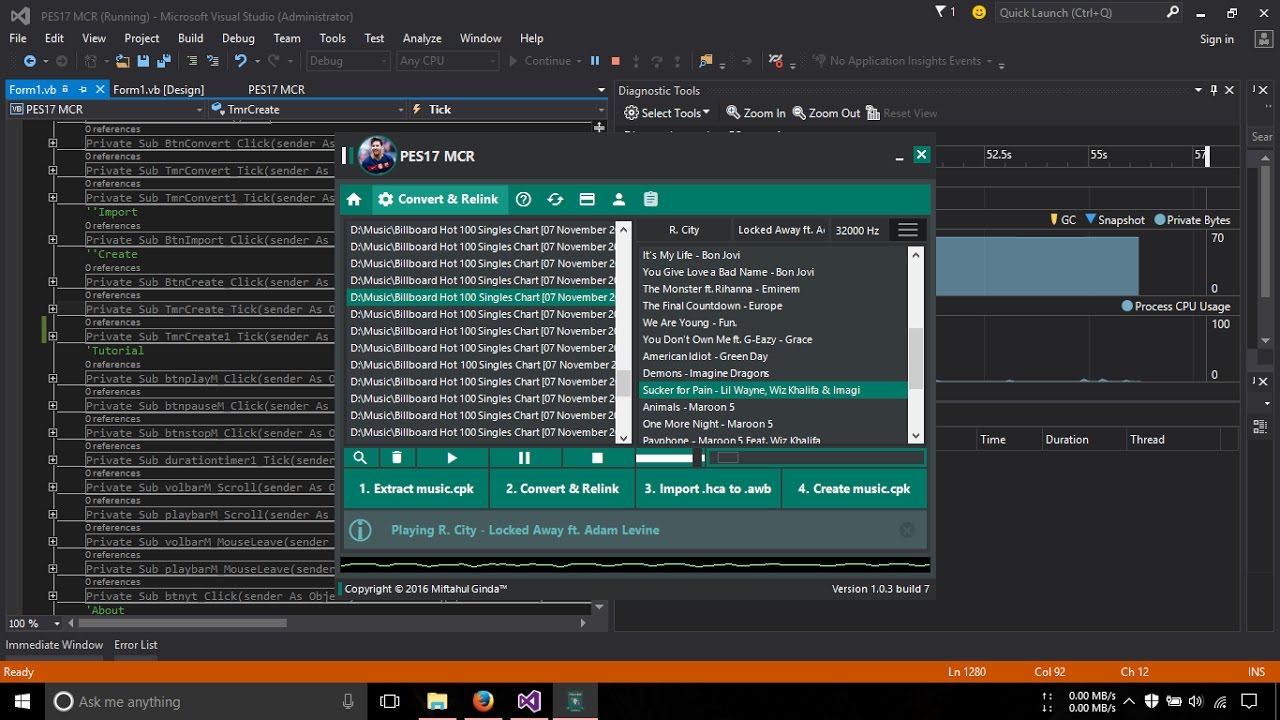Toggle the Snapshot legend marker

click(1115, 220)
